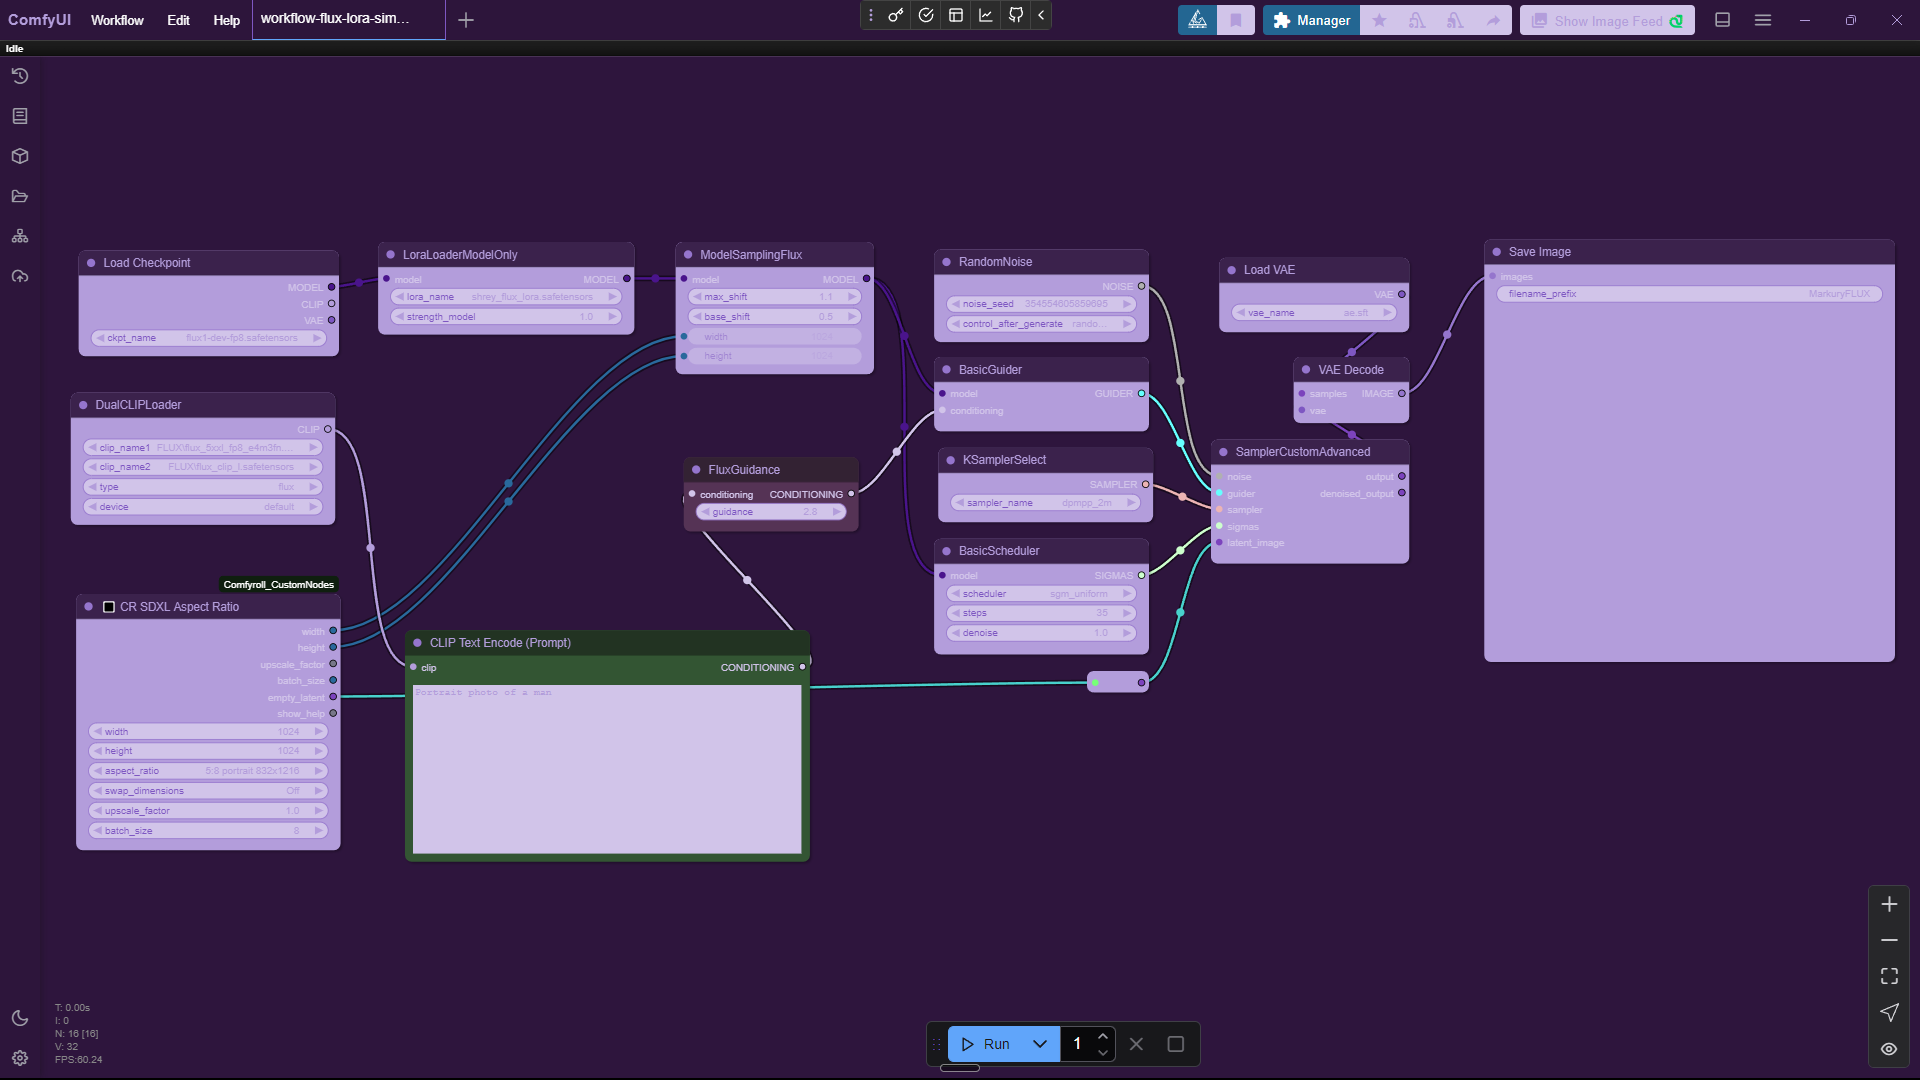Image resolution: width=1920 pixels, height=1080 pixels.
Task: Open the node library list icon in the sidebar
Action: tap(20, 116)
